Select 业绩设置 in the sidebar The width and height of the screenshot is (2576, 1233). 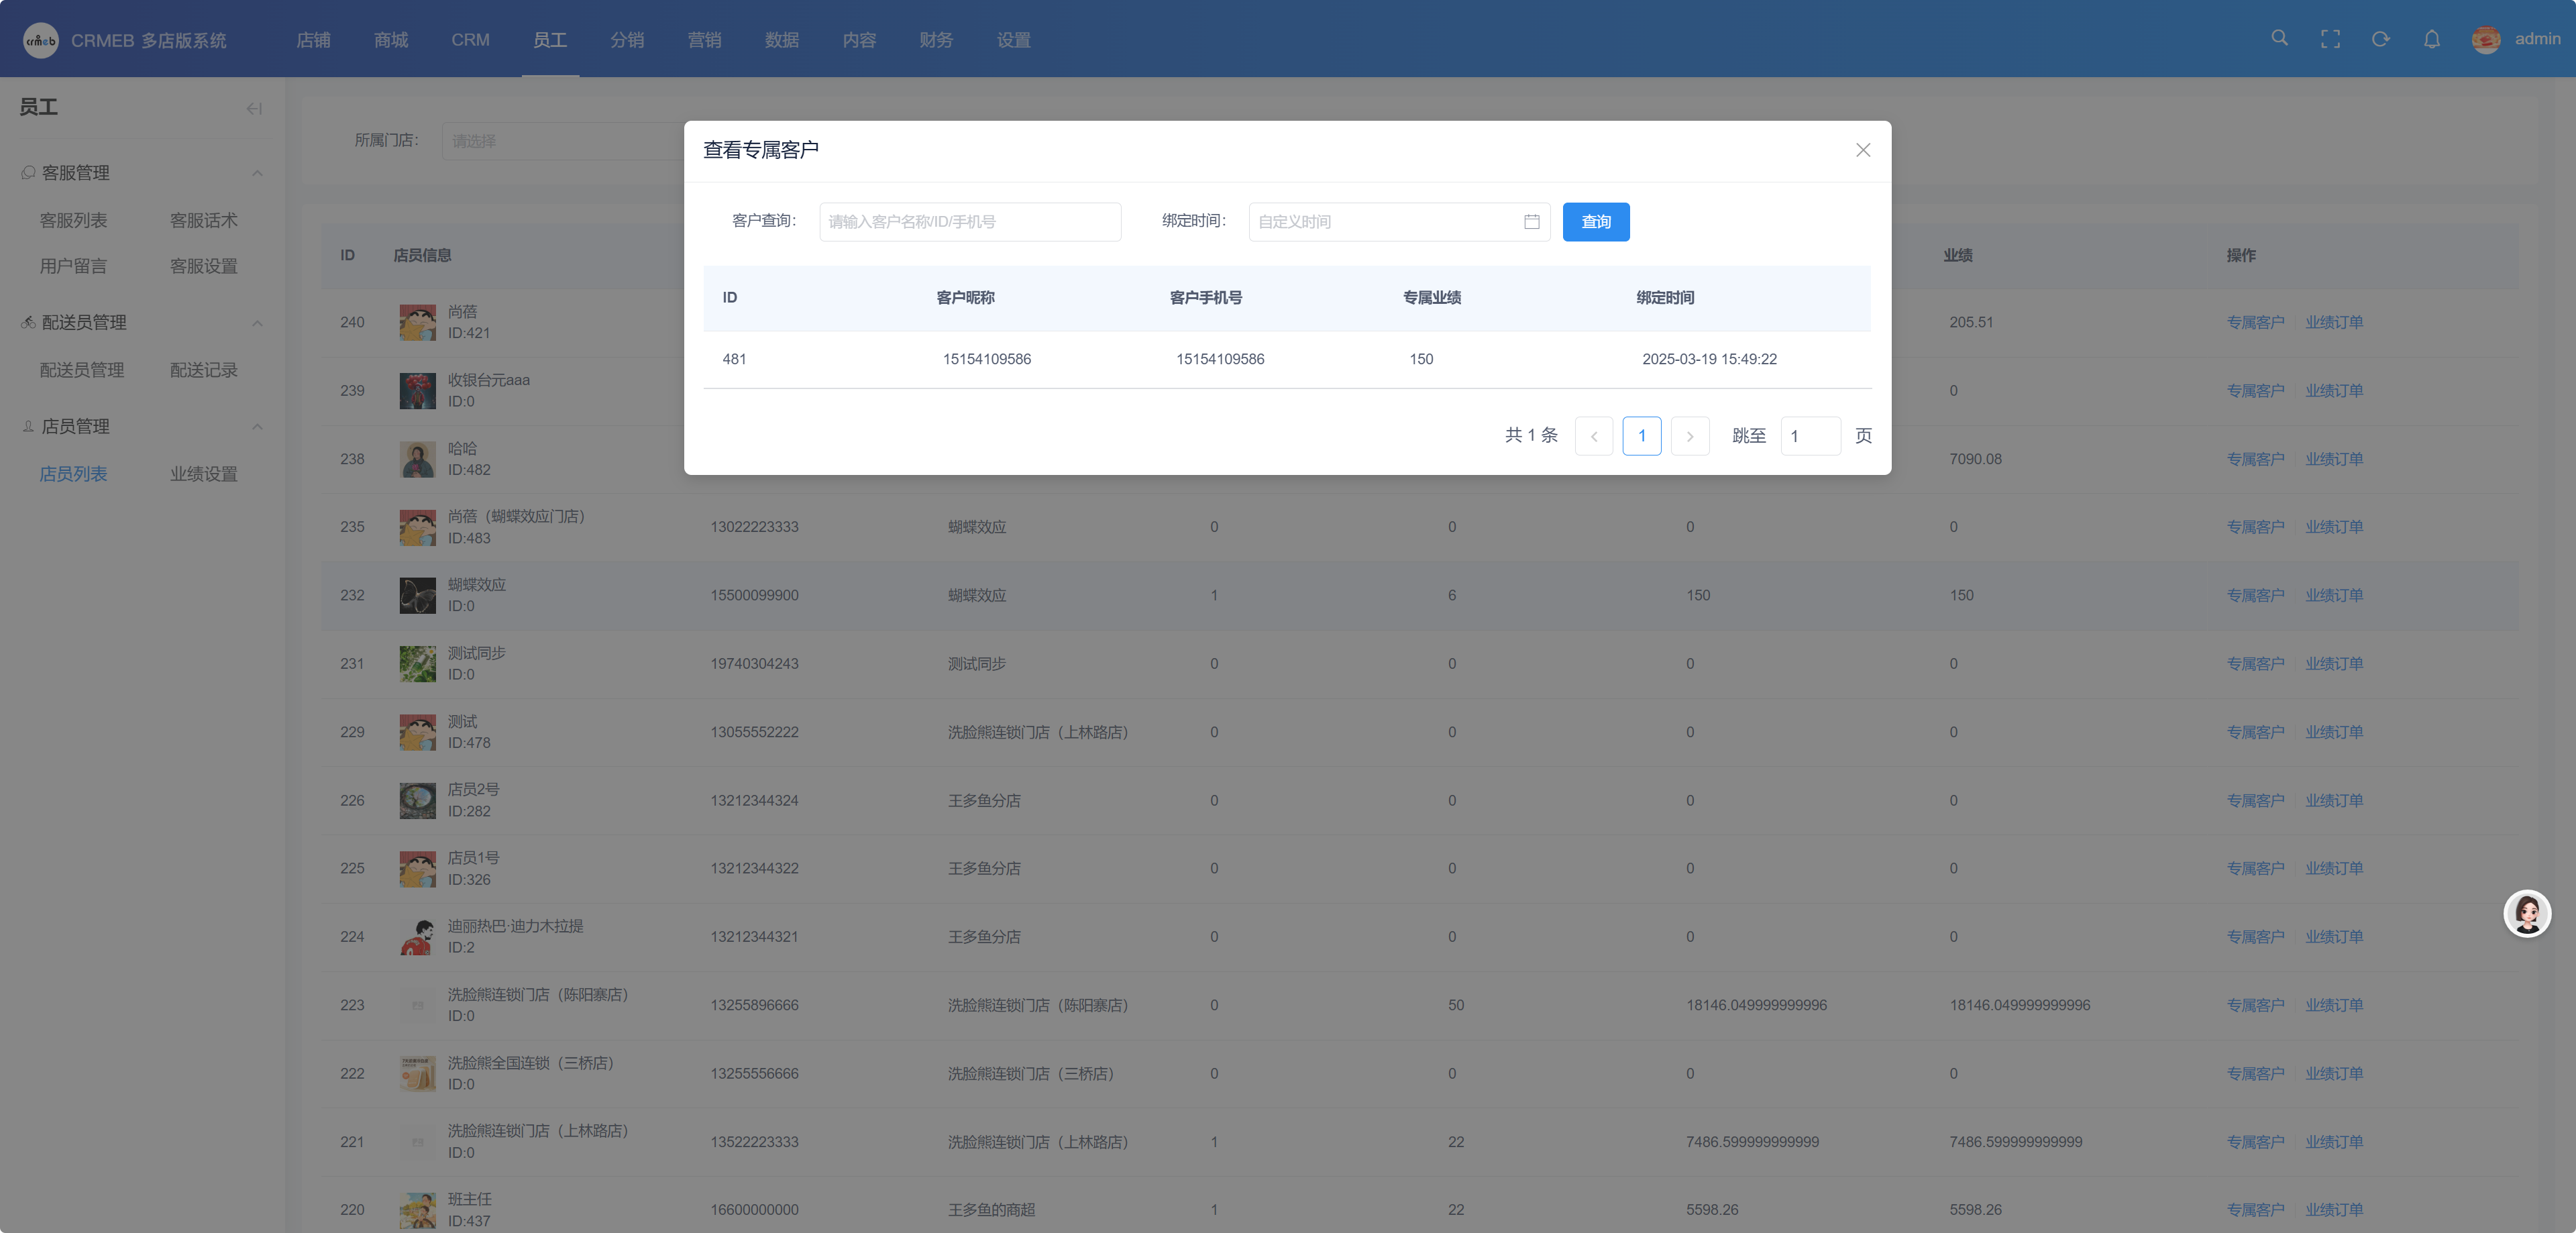pyautogui.click(x=204, y=474)
